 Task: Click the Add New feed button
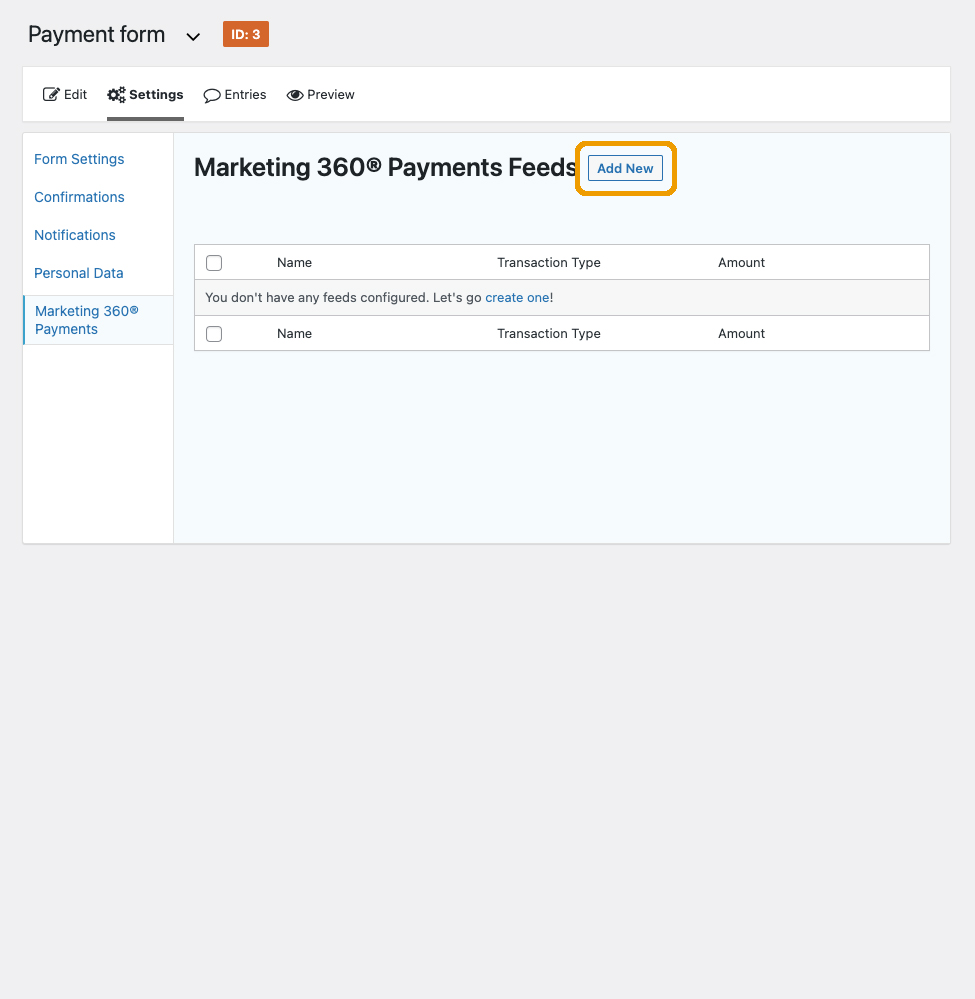pyautogui.click(x=625, y=168)
